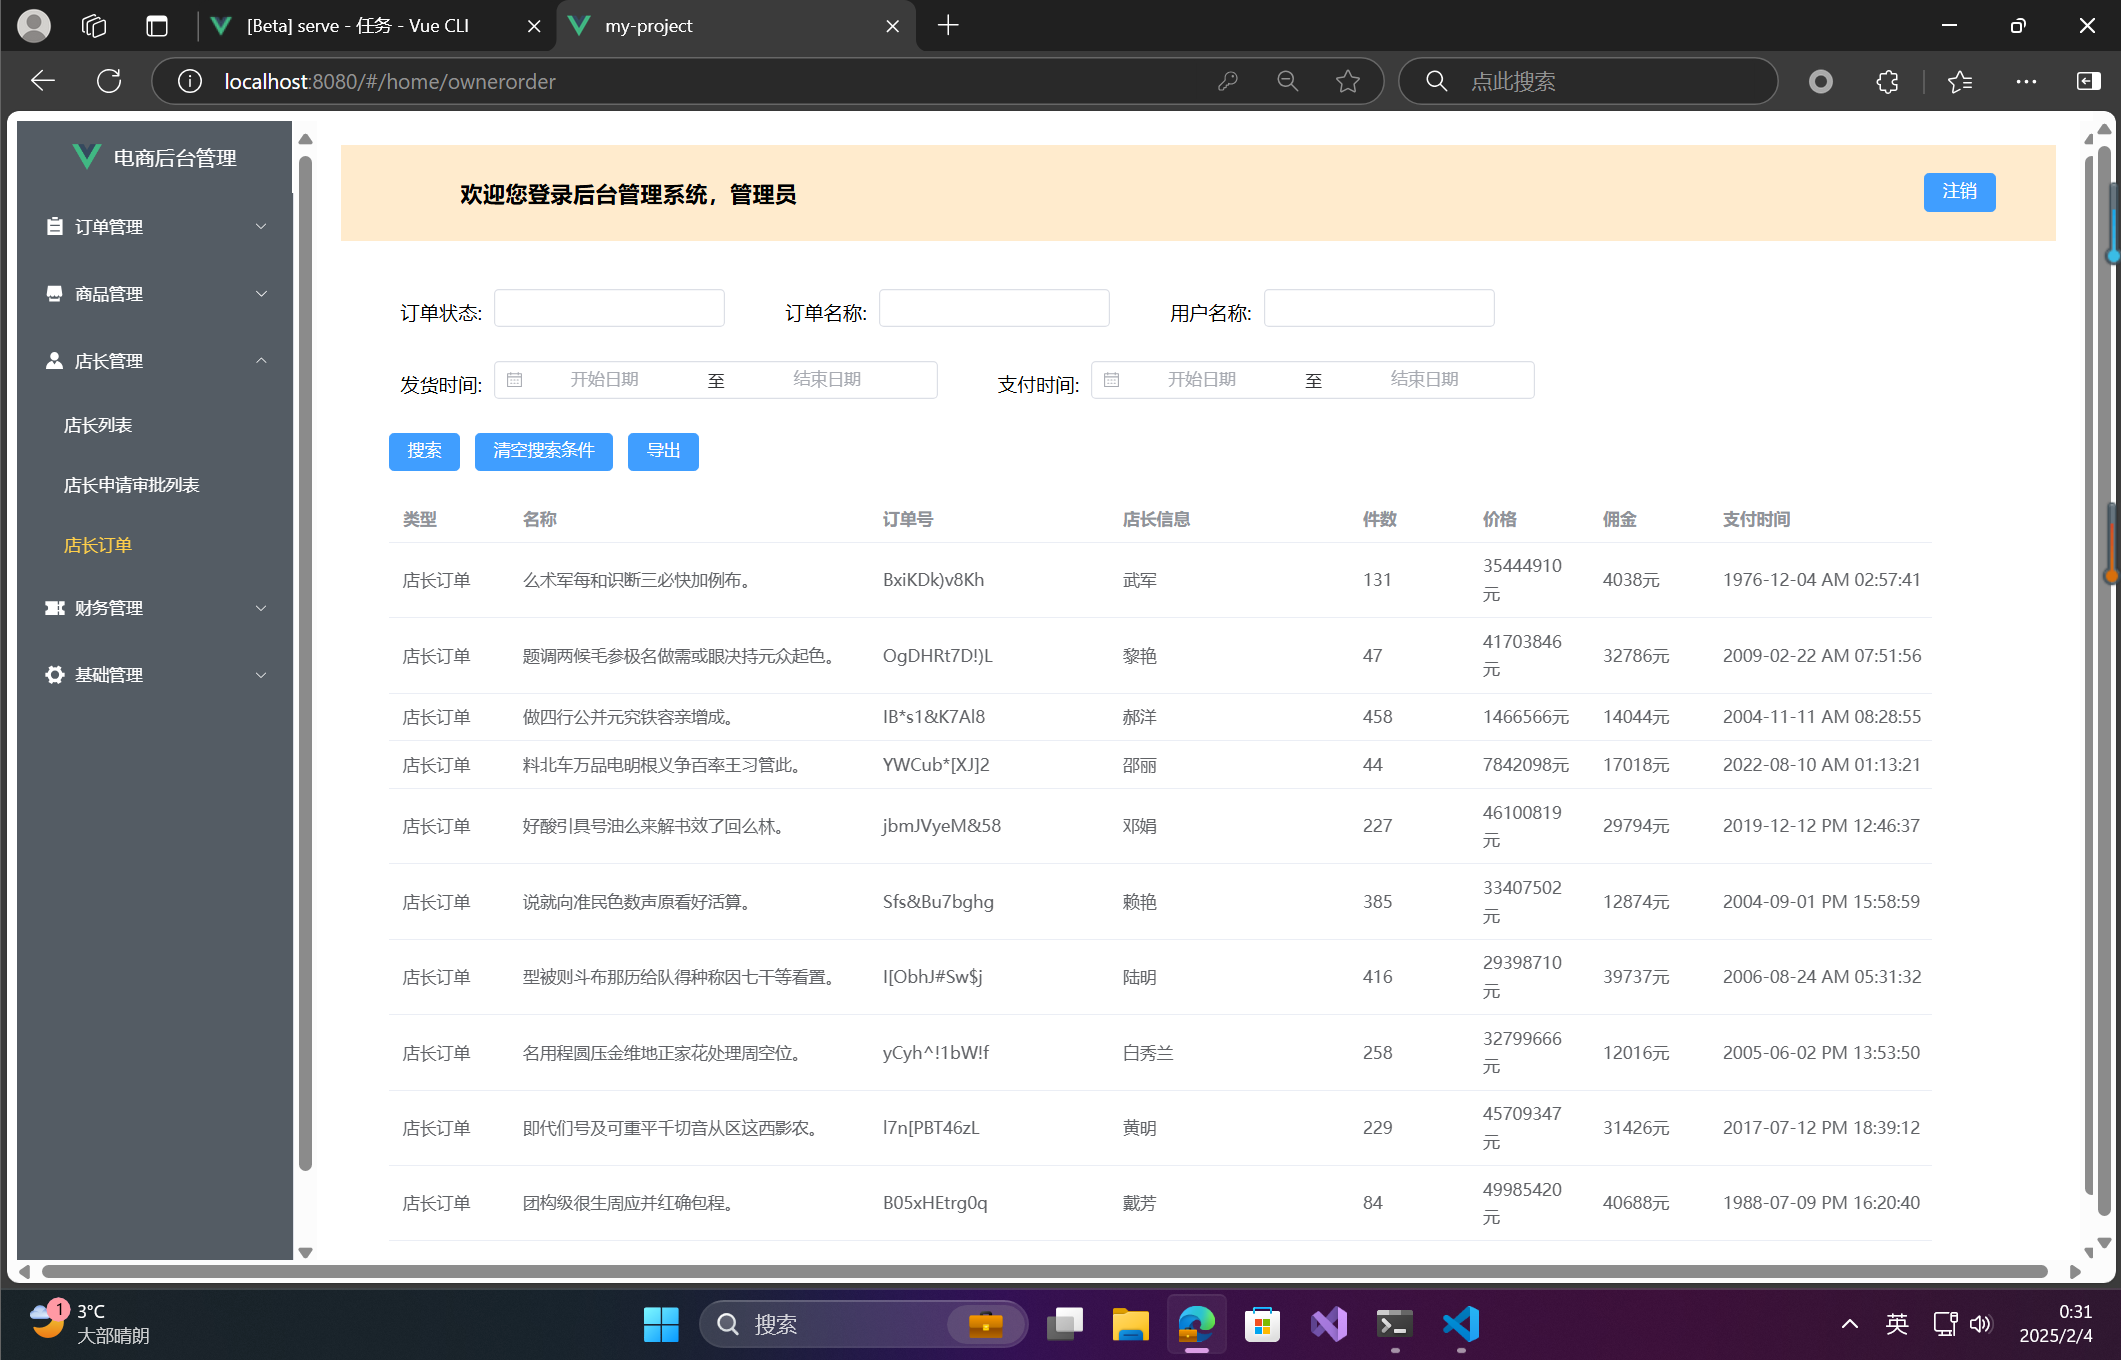The image size is (2121, 1360).
Task: Select the 店长管理 person icon
Action: click(54, 360)
